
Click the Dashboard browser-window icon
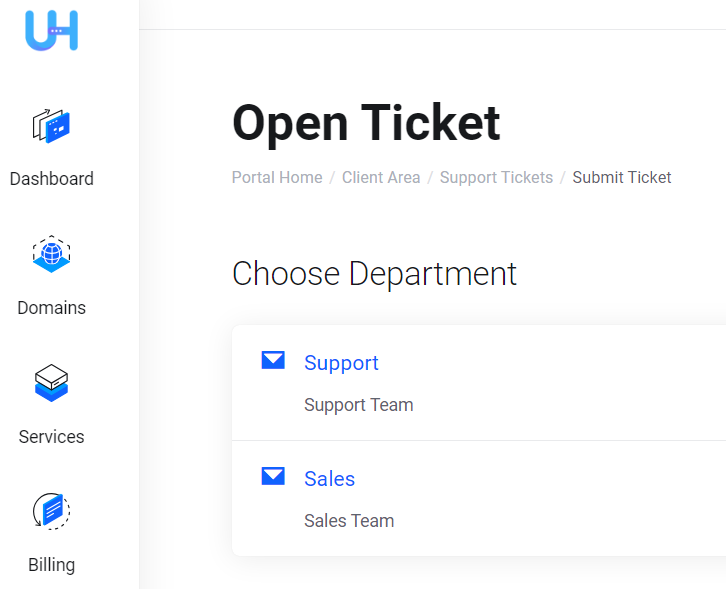(52, 126)
